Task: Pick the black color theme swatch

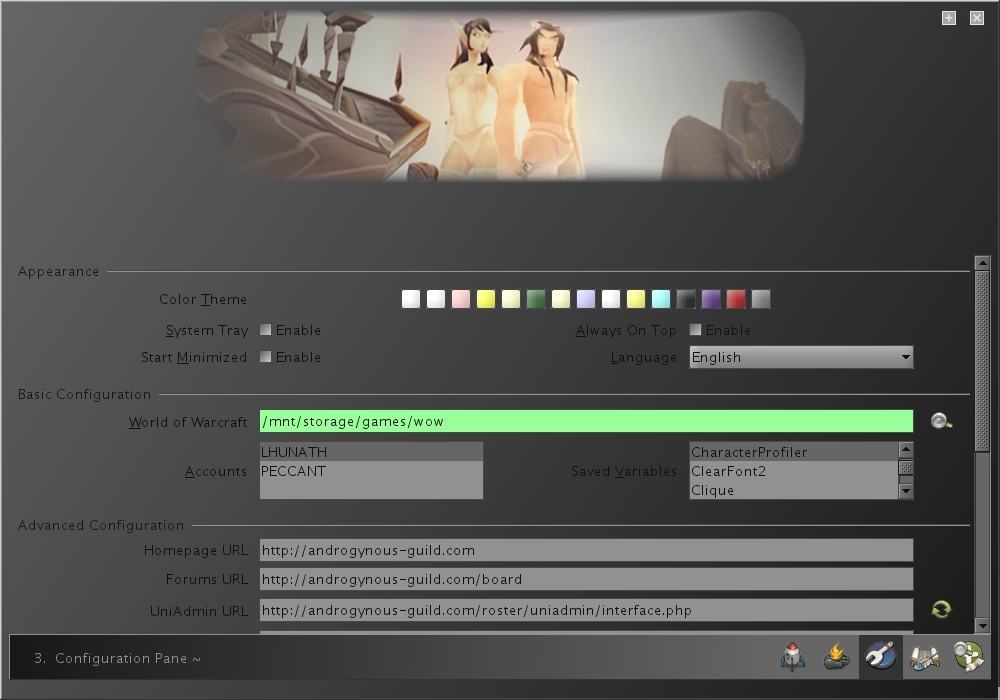Action: tap(686, 299)
